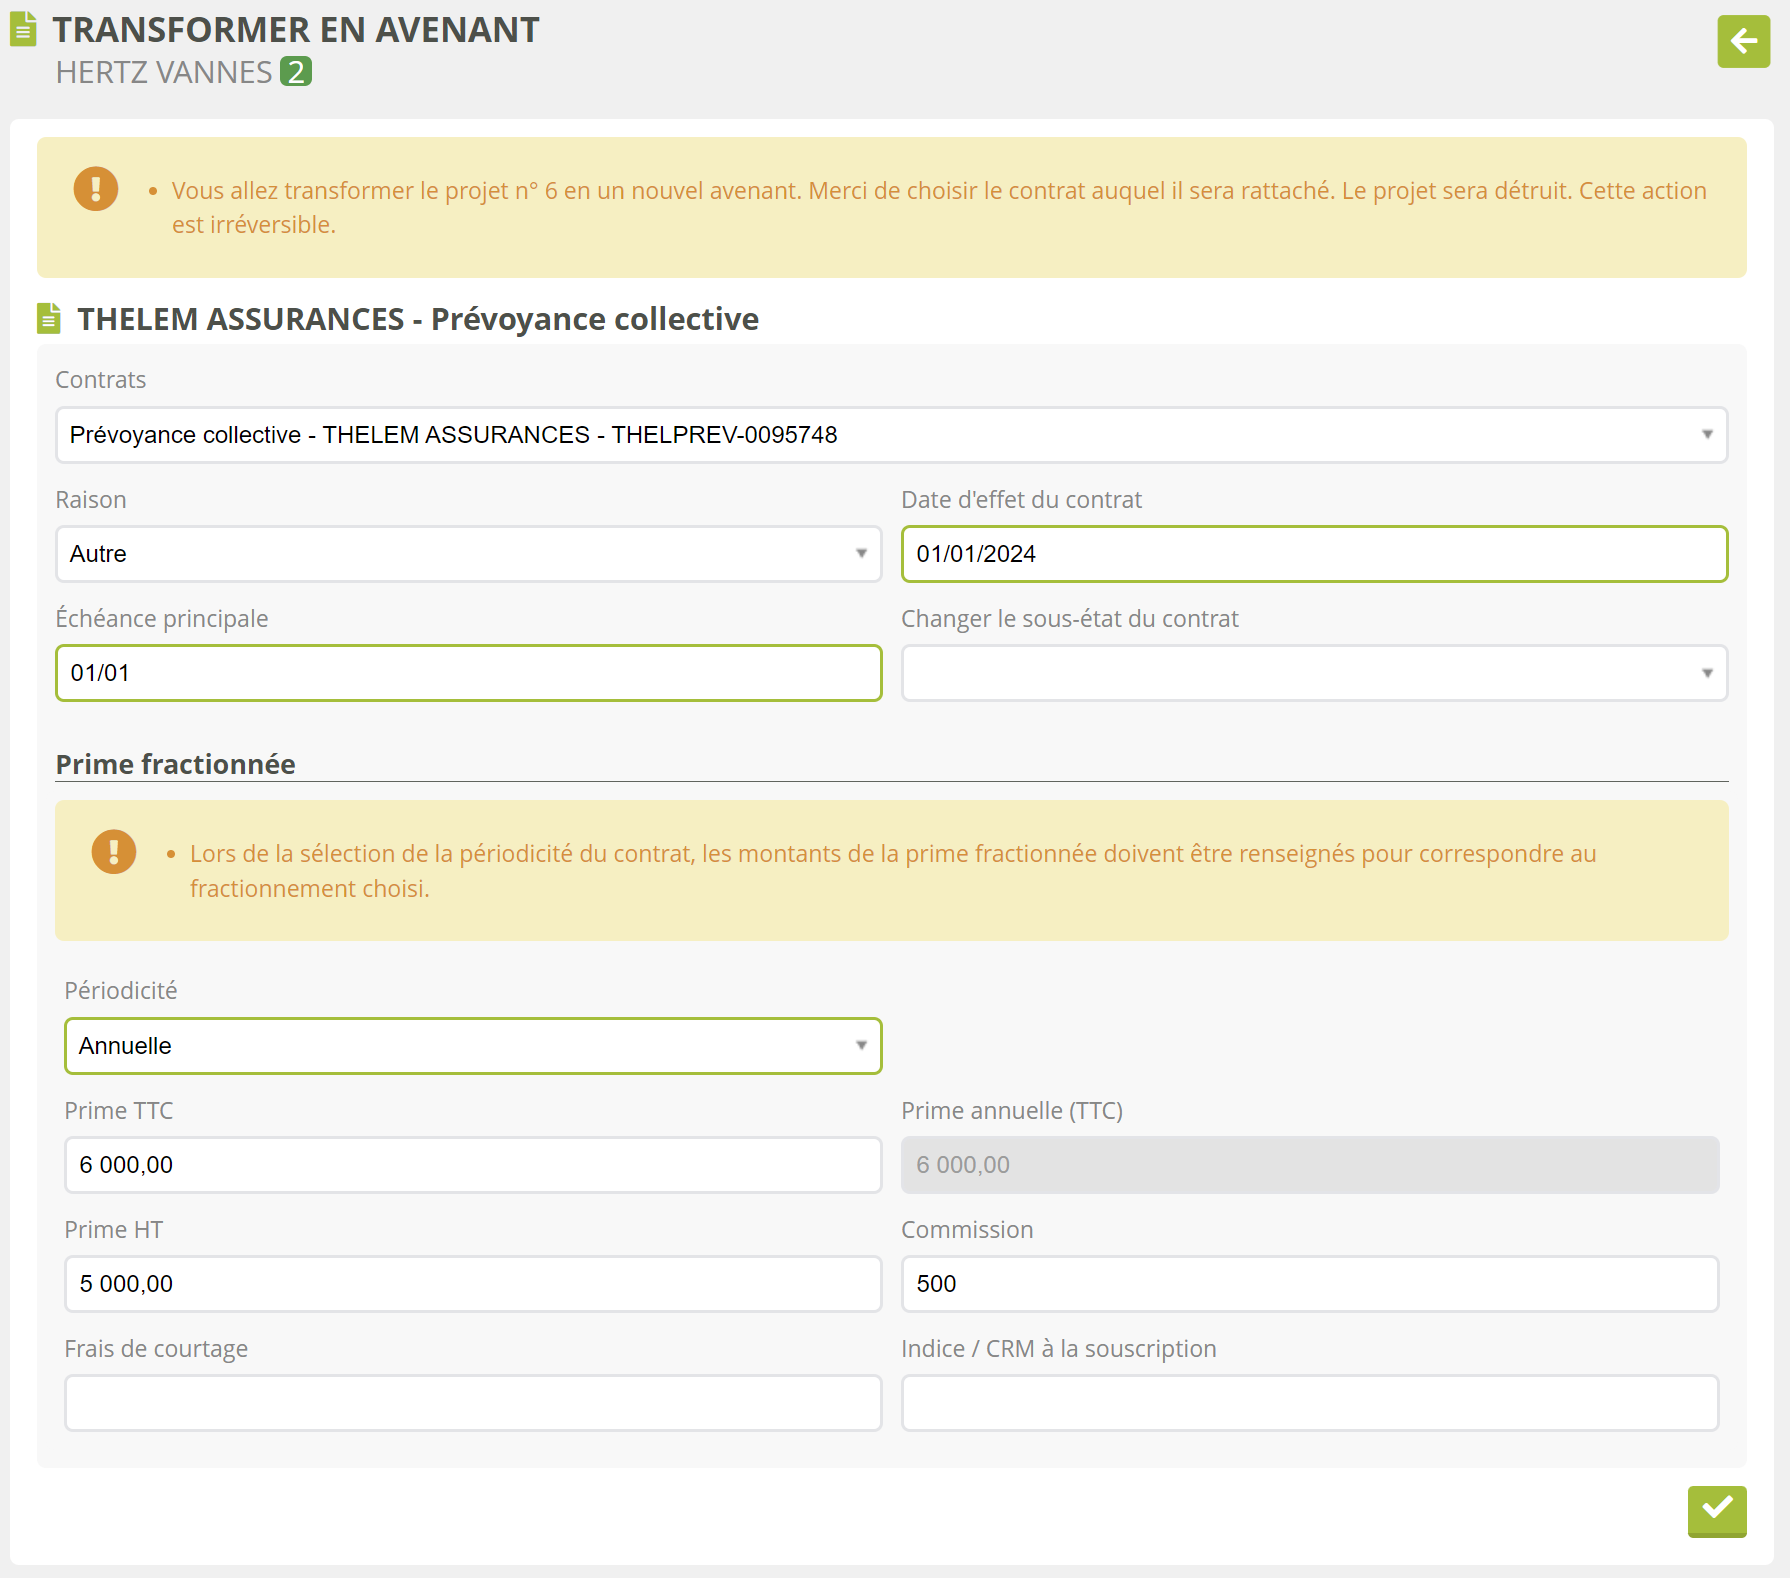Click the Date d'effet du contrat field
The image size is (1790, 1578).
pyautogui.click(x=1313, y=554)
